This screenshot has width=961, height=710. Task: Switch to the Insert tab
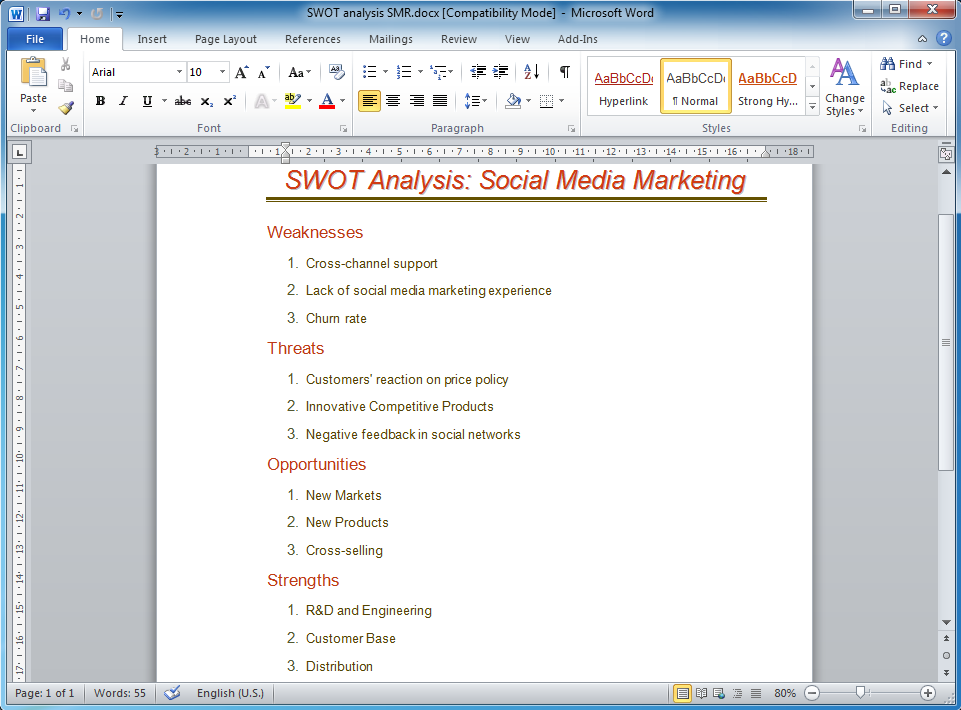152,39
